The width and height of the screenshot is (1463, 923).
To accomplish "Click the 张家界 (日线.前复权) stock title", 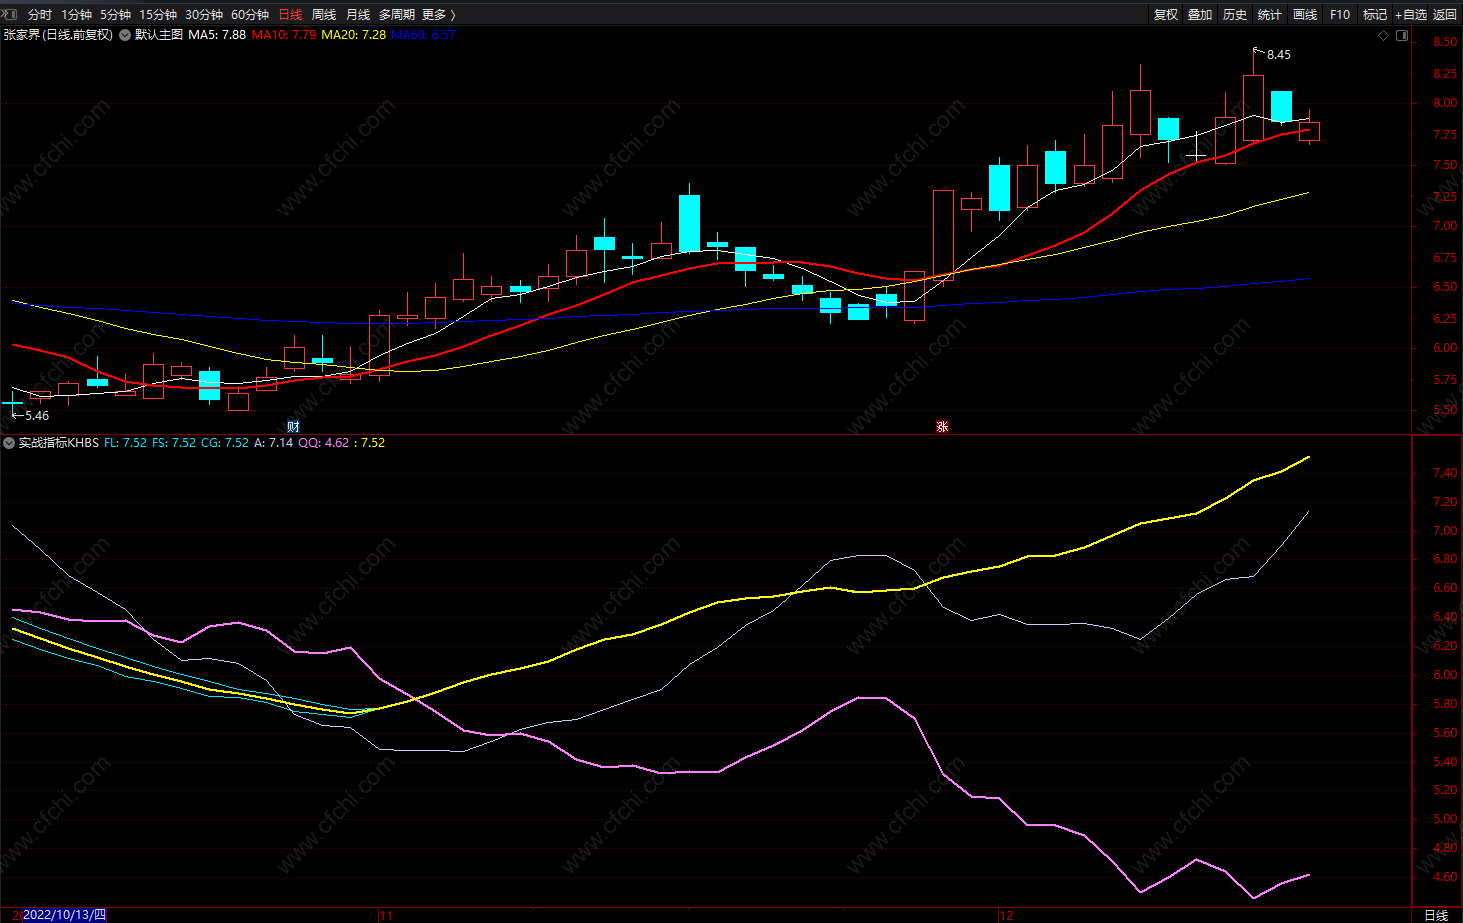I will (58, 35).
